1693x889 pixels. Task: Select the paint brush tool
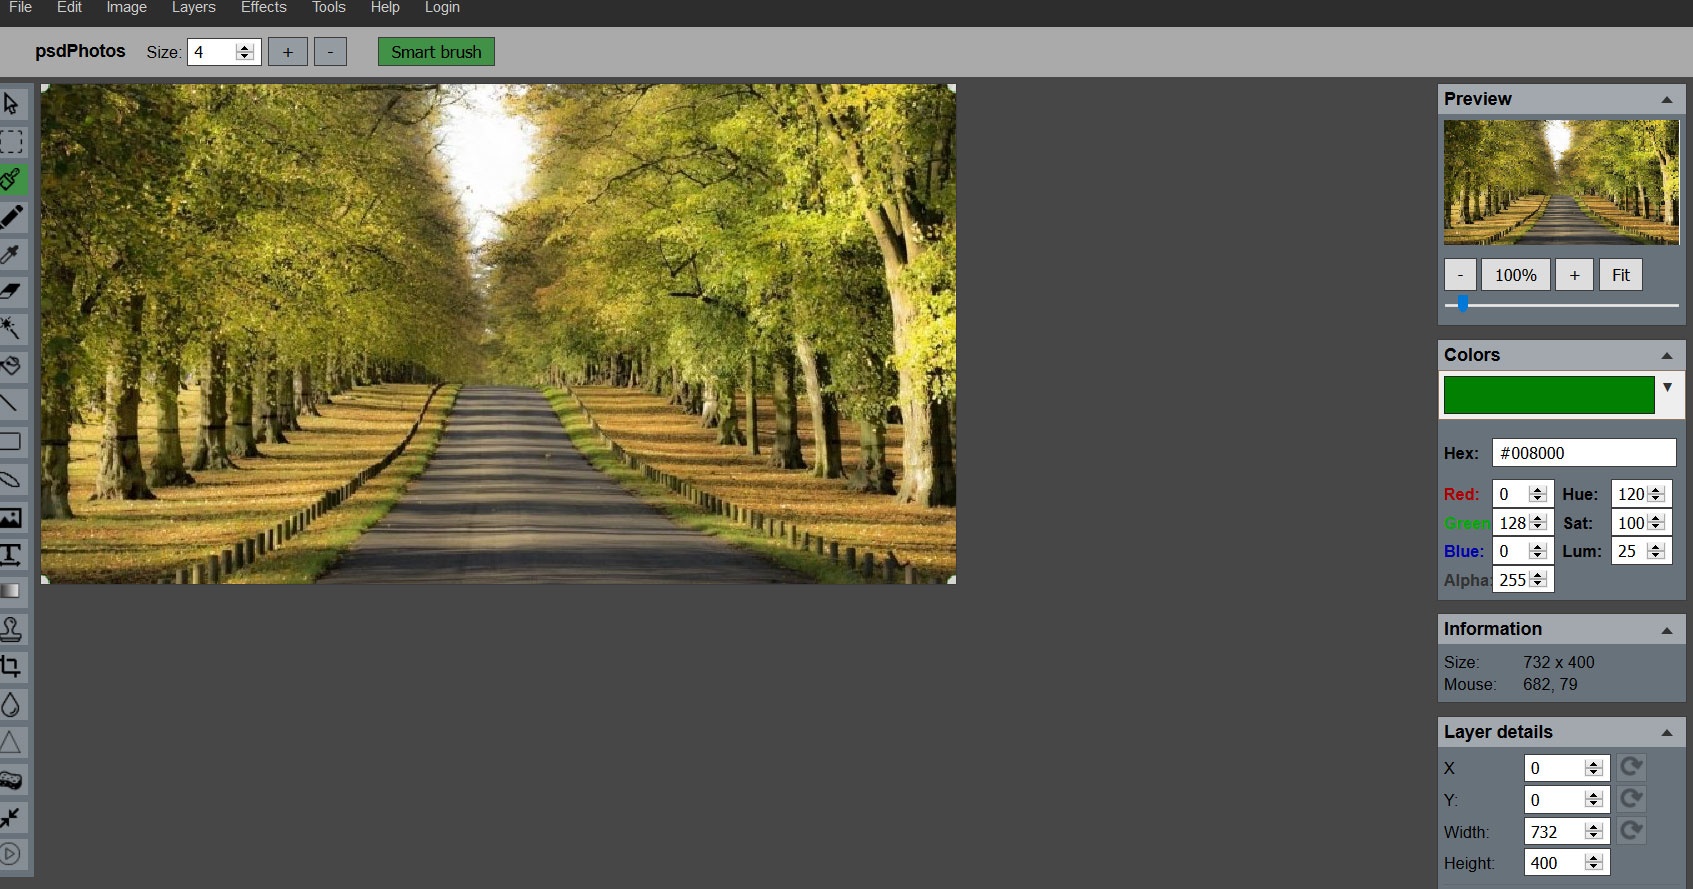pos(12,179)
